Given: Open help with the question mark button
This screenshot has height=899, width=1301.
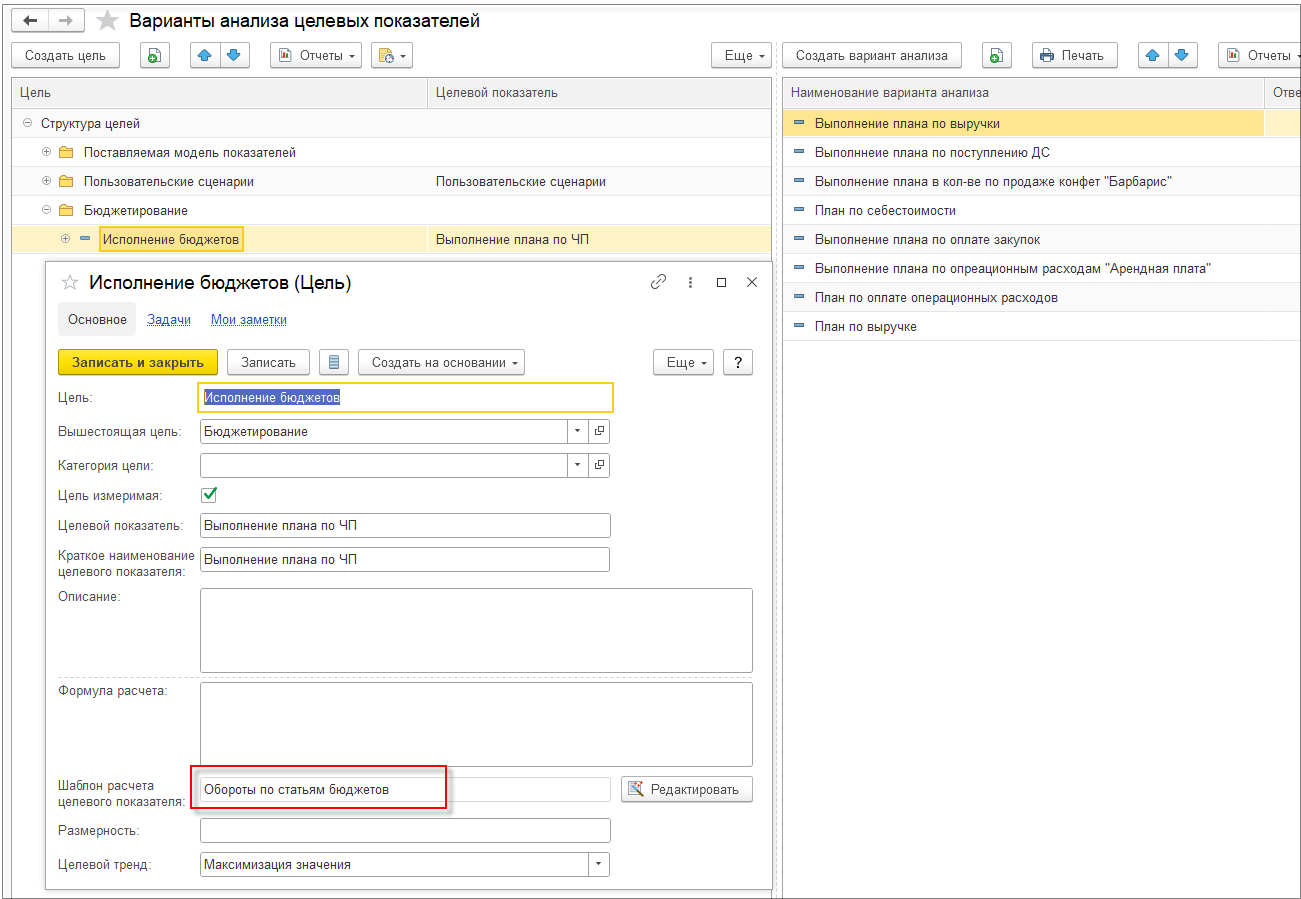Looking at the screenshot, I should click(737, 362).
